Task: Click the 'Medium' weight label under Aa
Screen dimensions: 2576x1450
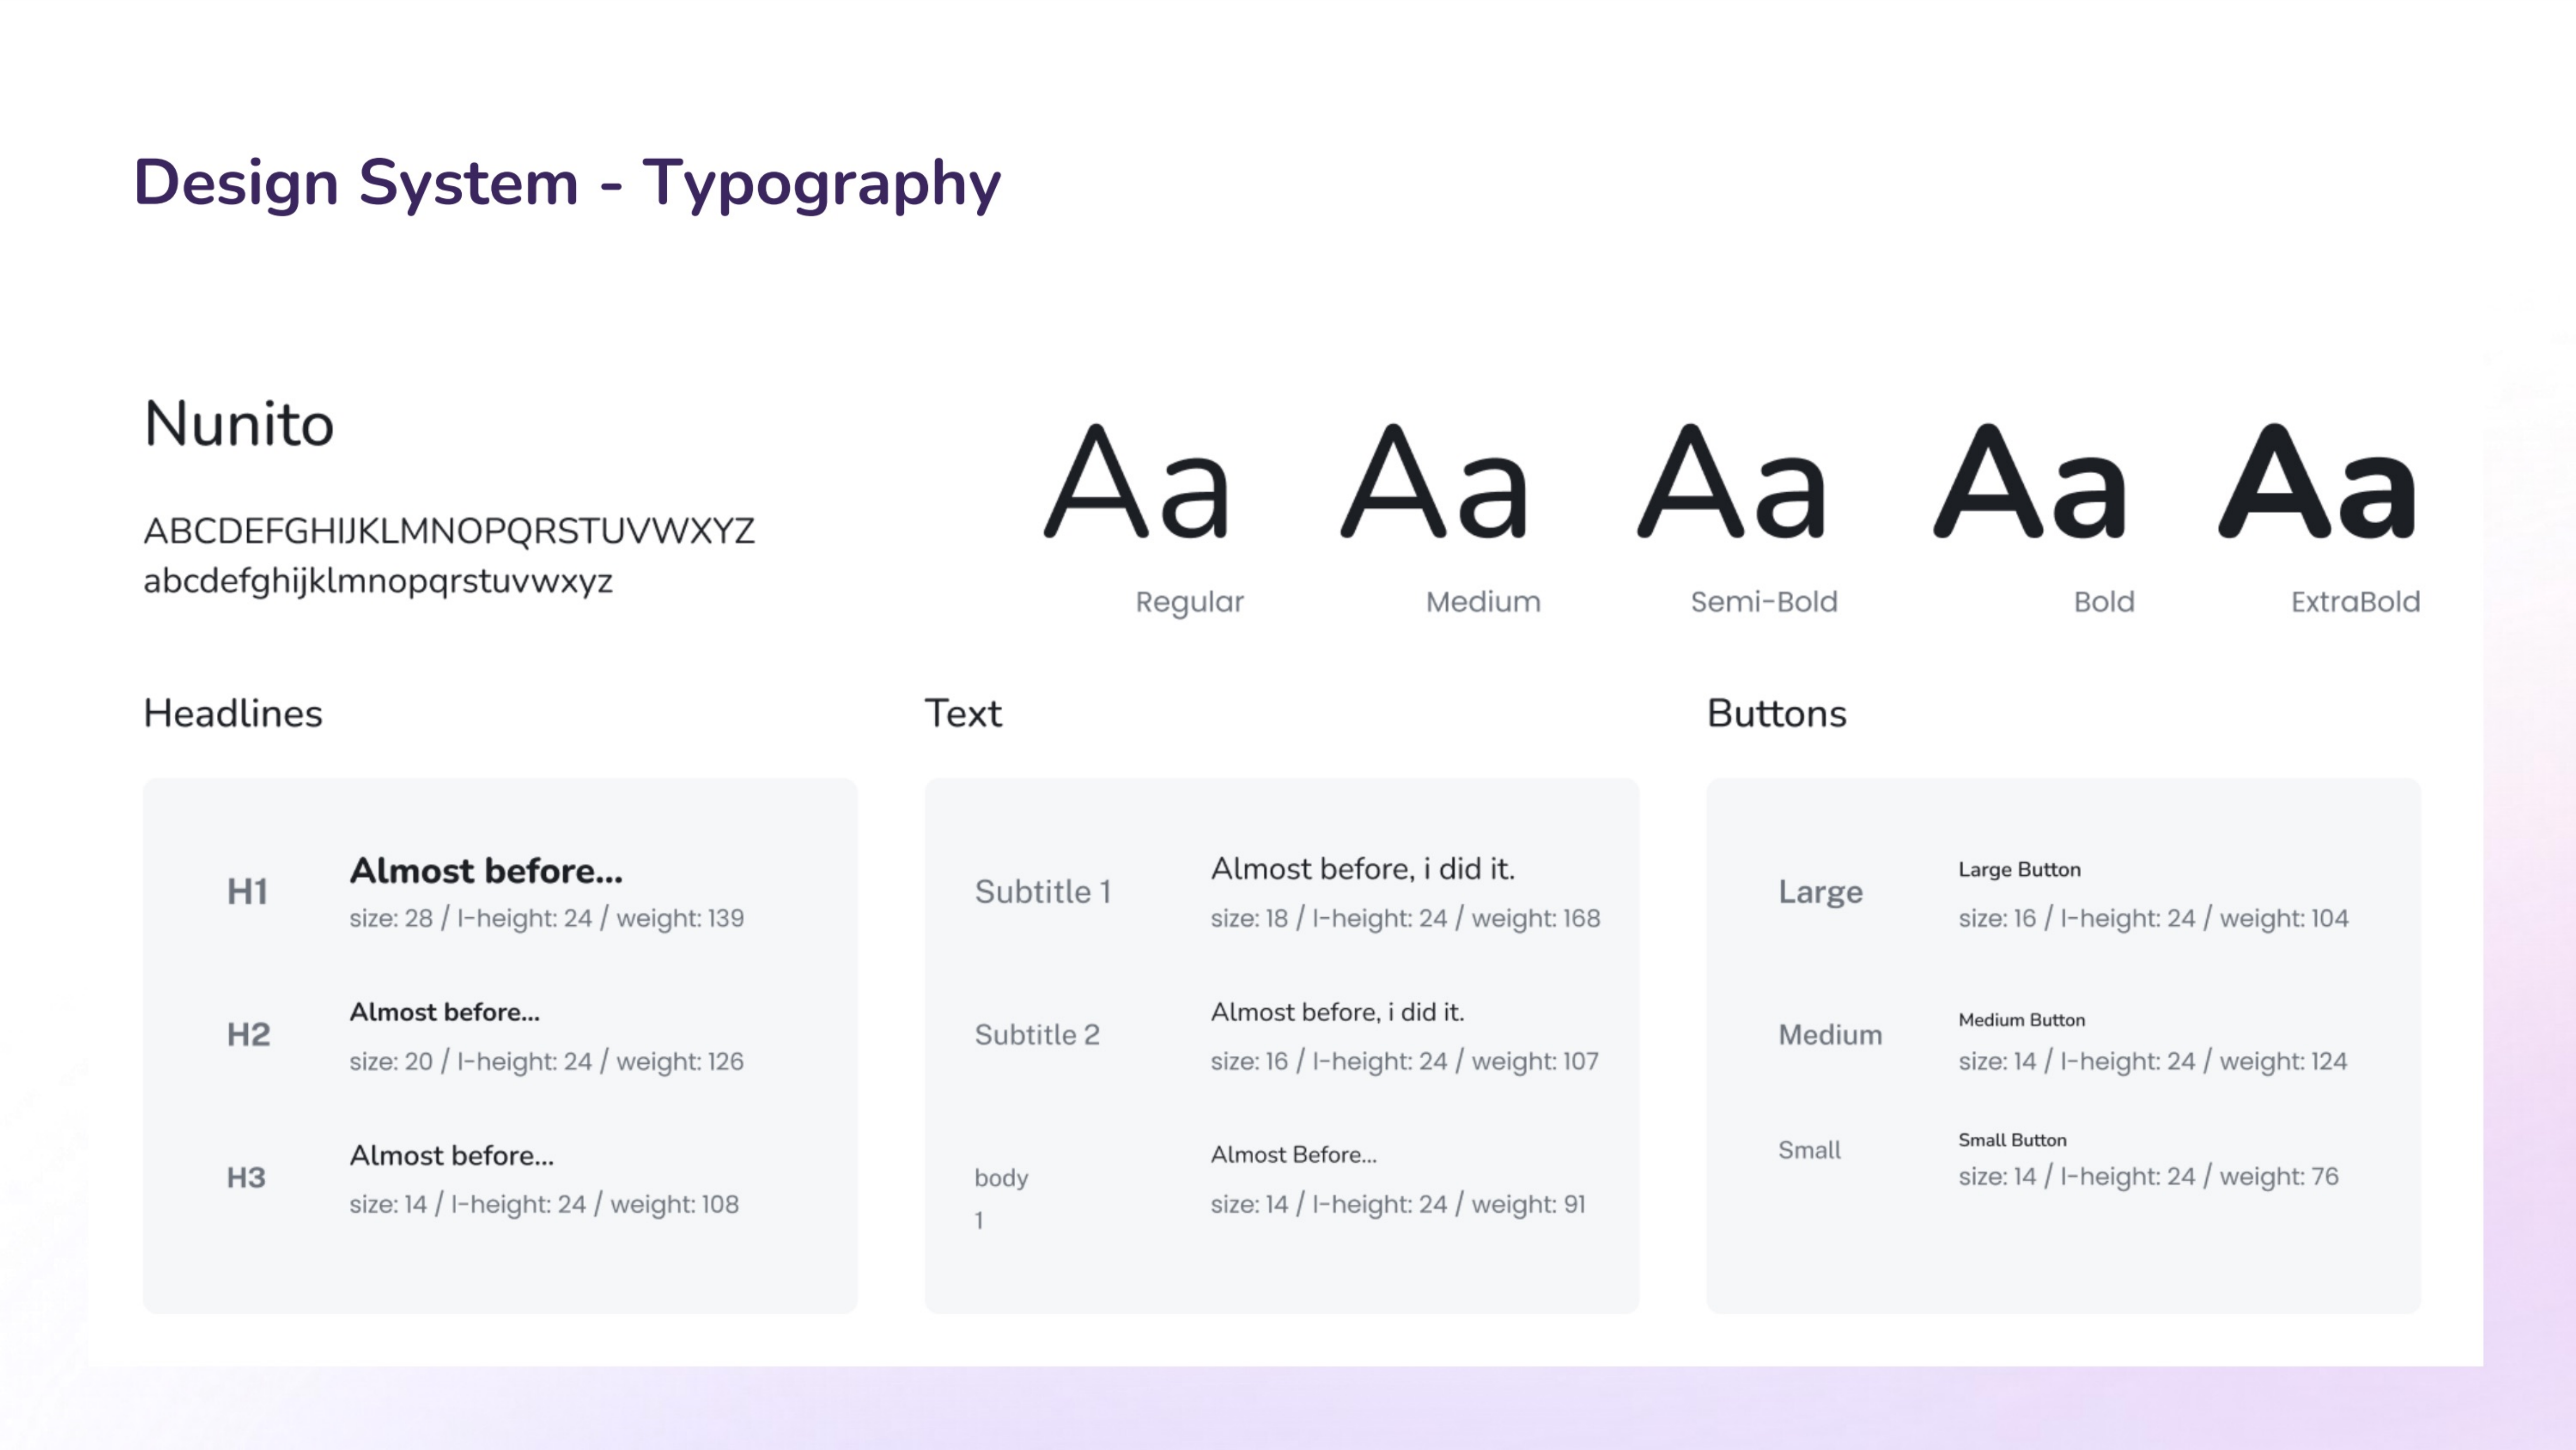Action: click(x=1483, y=602)
